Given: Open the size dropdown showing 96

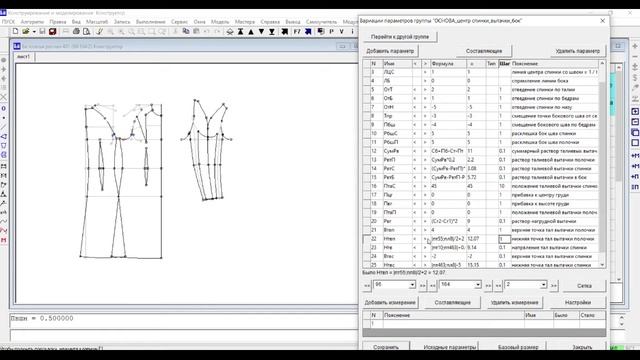Looking at the screenshot, I should (412, 285).
